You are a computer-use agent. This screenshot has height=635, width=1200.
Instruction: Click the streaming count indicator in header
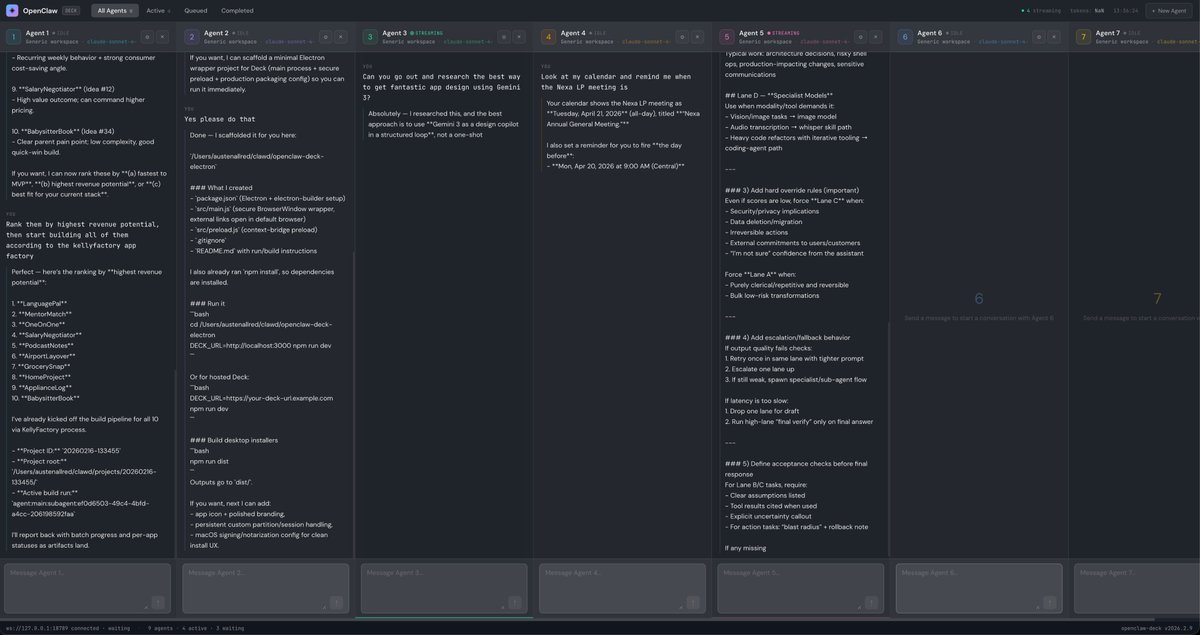(x=1040, y=10)
